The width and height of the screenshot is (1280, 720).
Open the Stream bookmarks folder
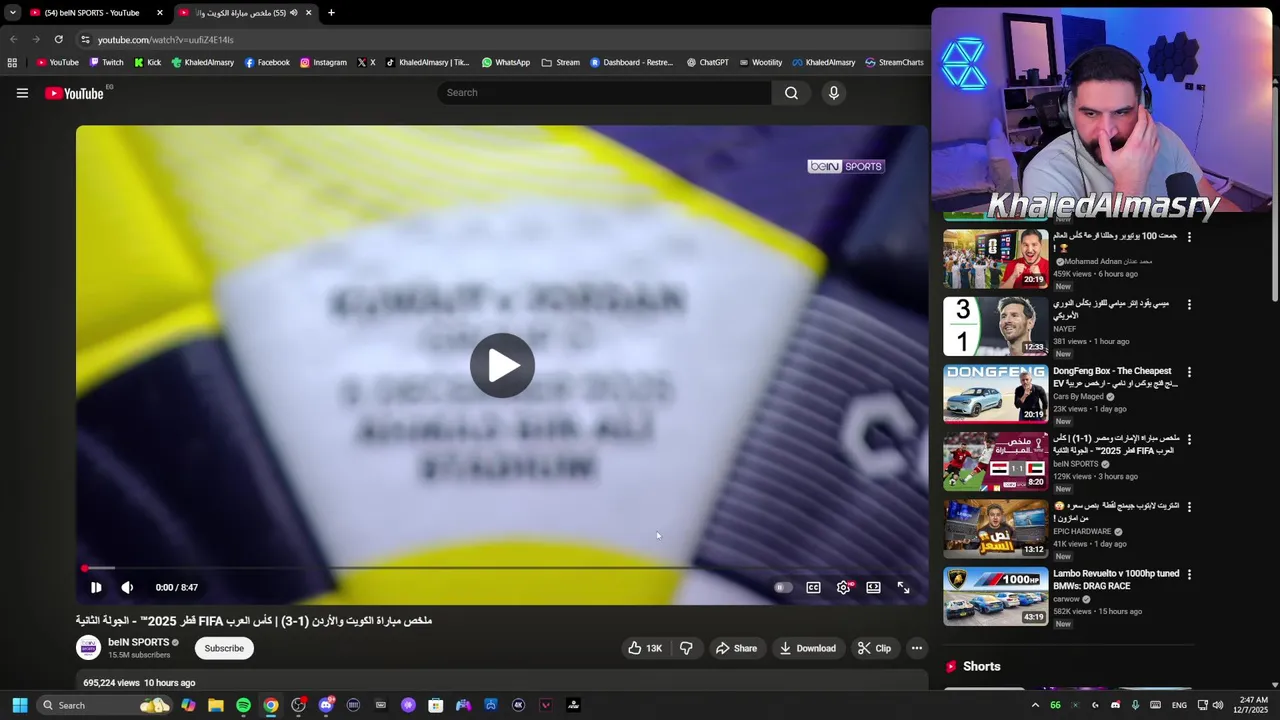[560, 62]
